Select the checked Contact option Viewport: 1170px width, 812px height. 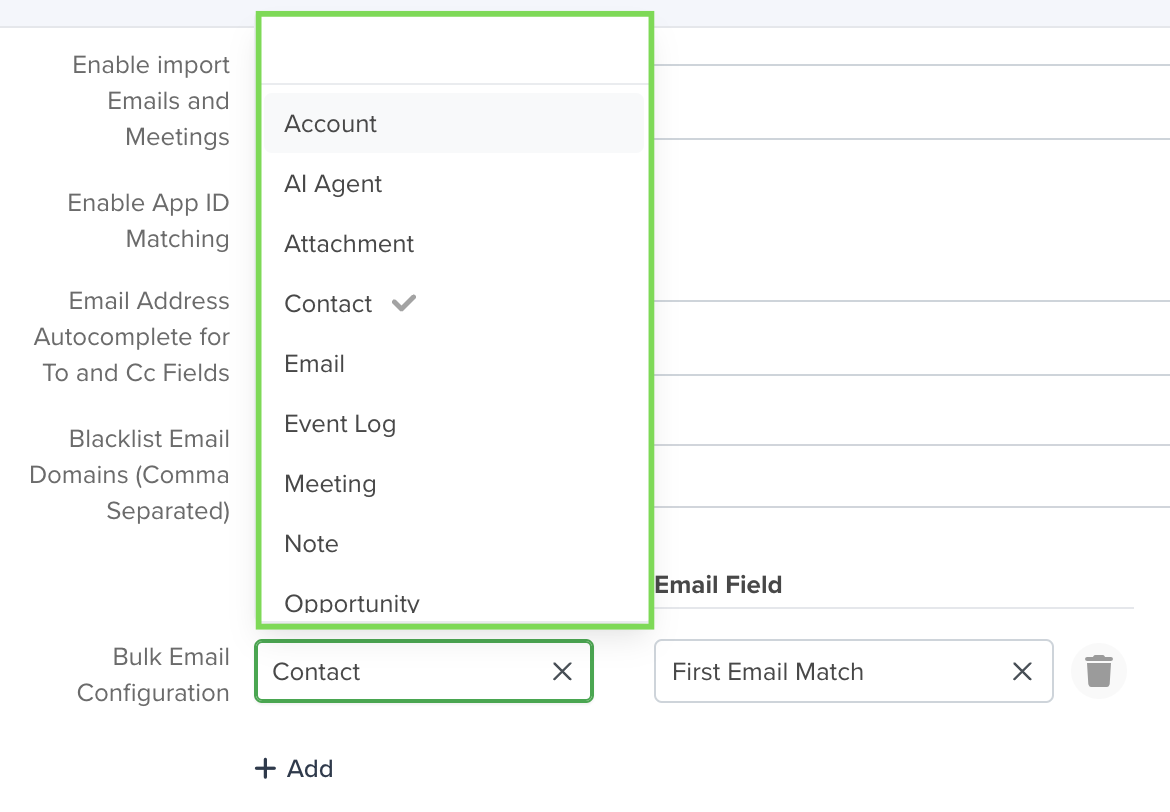tap(454, 304)
